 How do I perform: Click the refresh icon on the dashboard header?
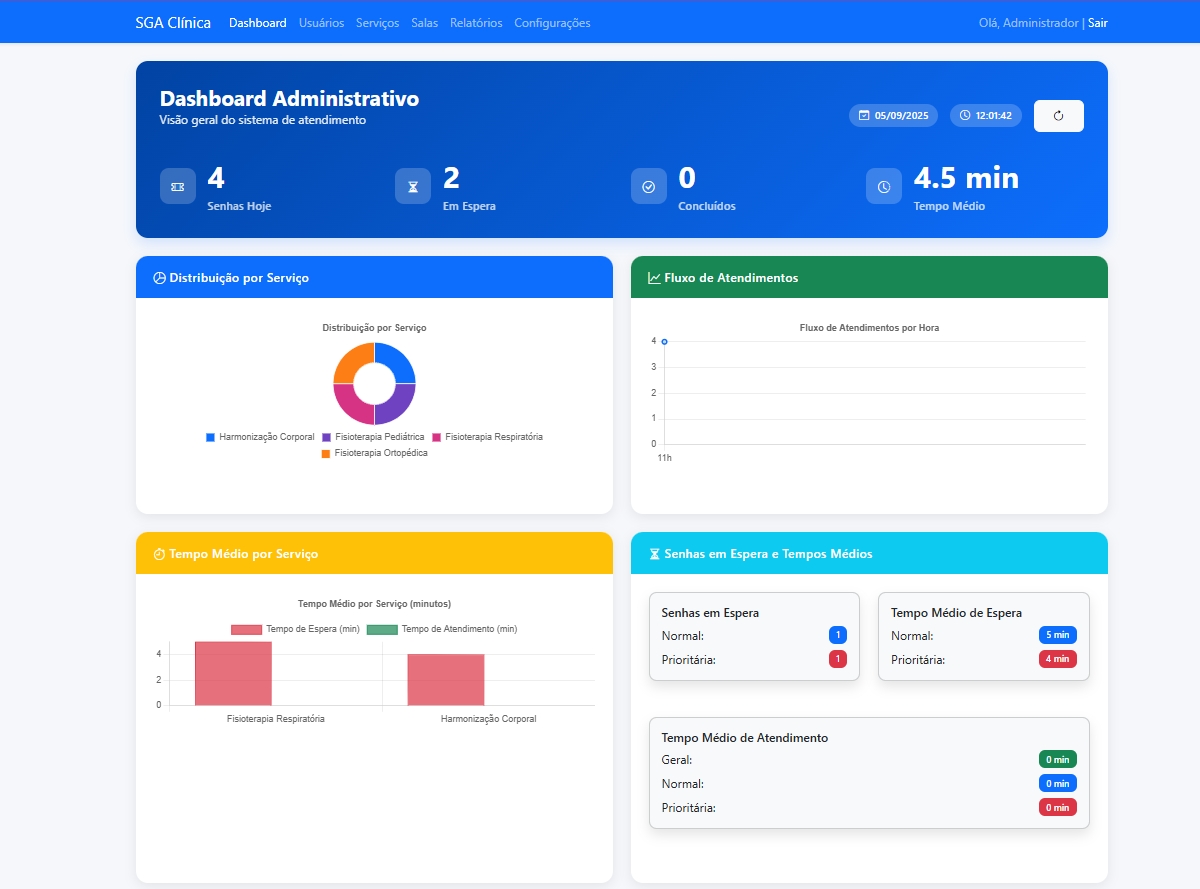click(1058, 115)
